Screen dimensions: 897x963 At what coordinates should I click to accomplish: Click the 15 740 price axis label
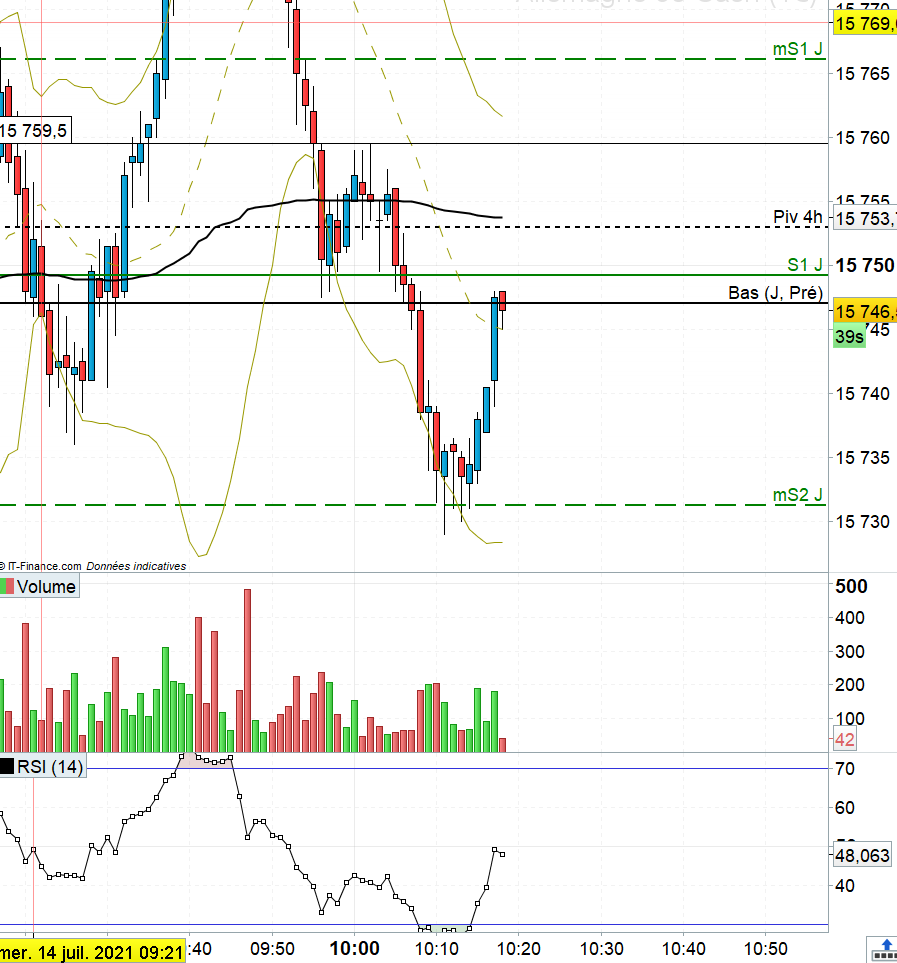coord(862,394)
